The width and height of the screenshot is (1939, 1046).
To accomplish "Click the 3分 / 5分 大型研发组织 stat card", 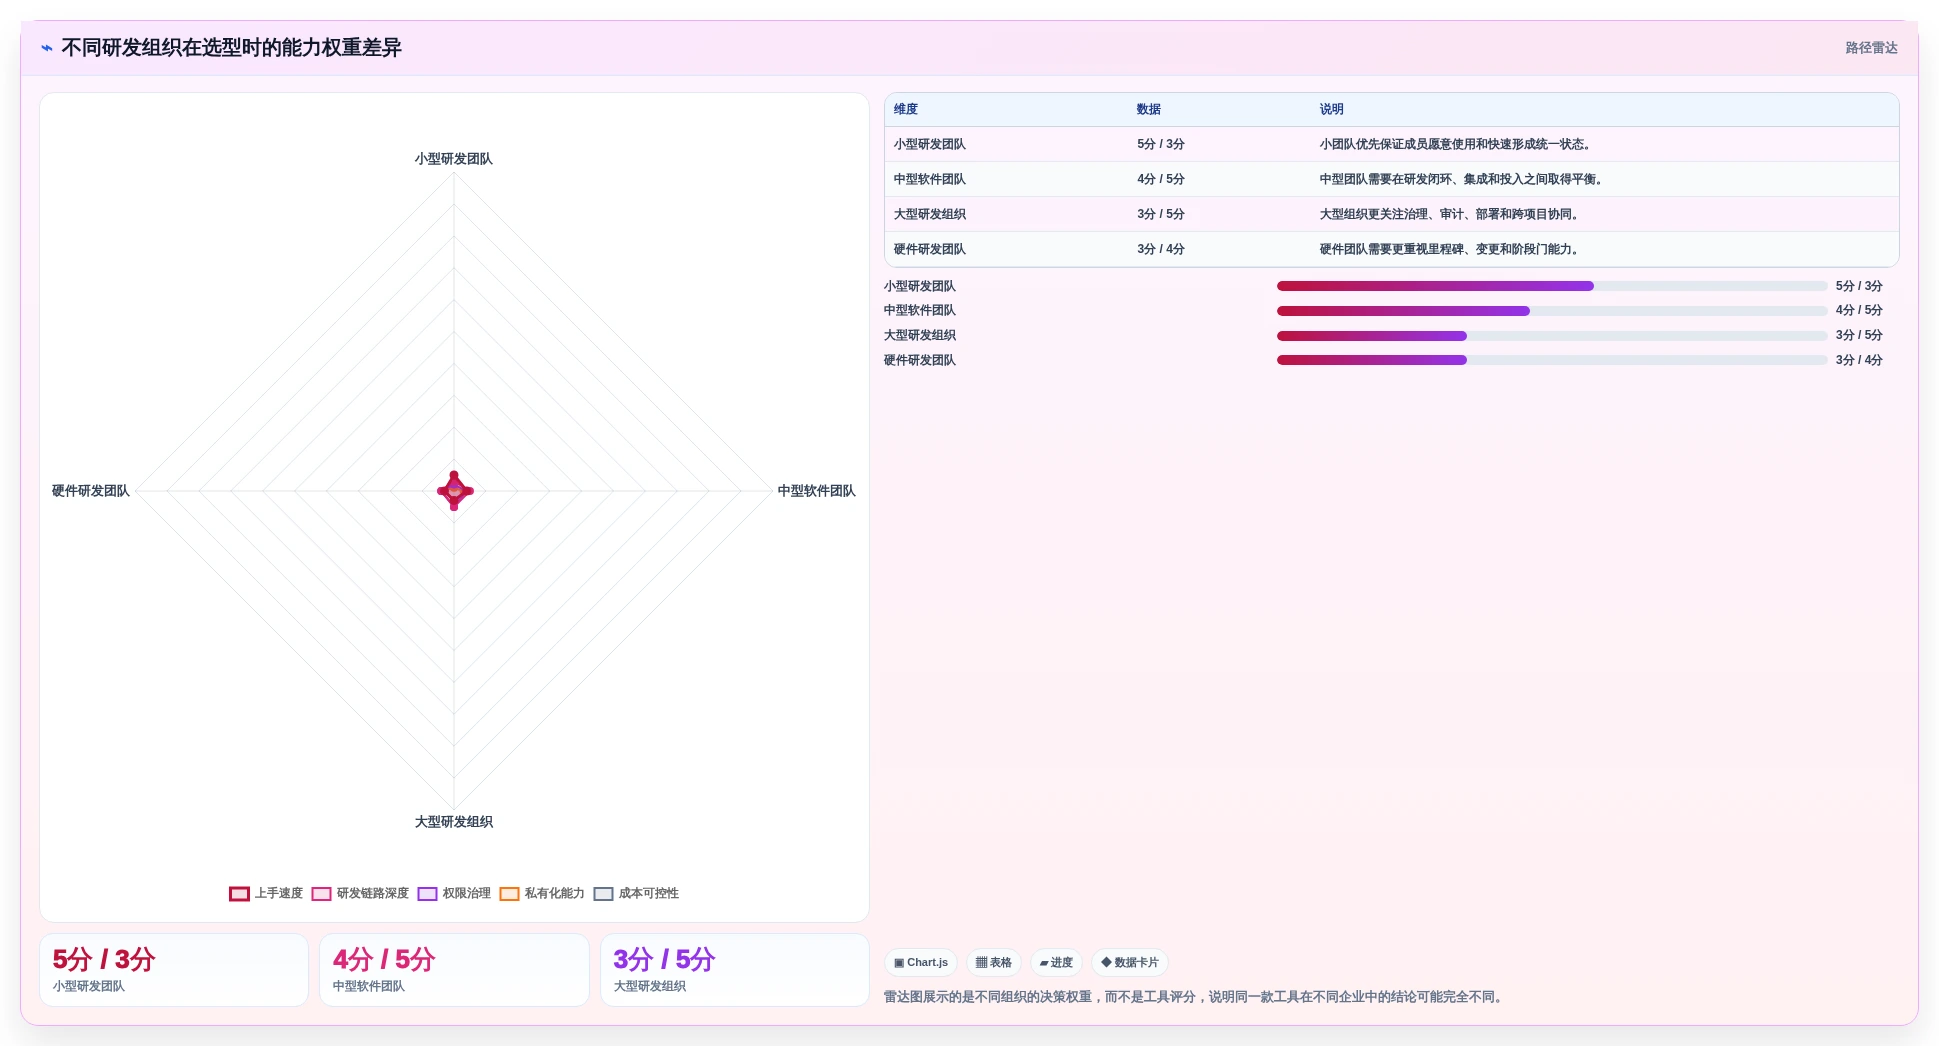I will (735, 970).
